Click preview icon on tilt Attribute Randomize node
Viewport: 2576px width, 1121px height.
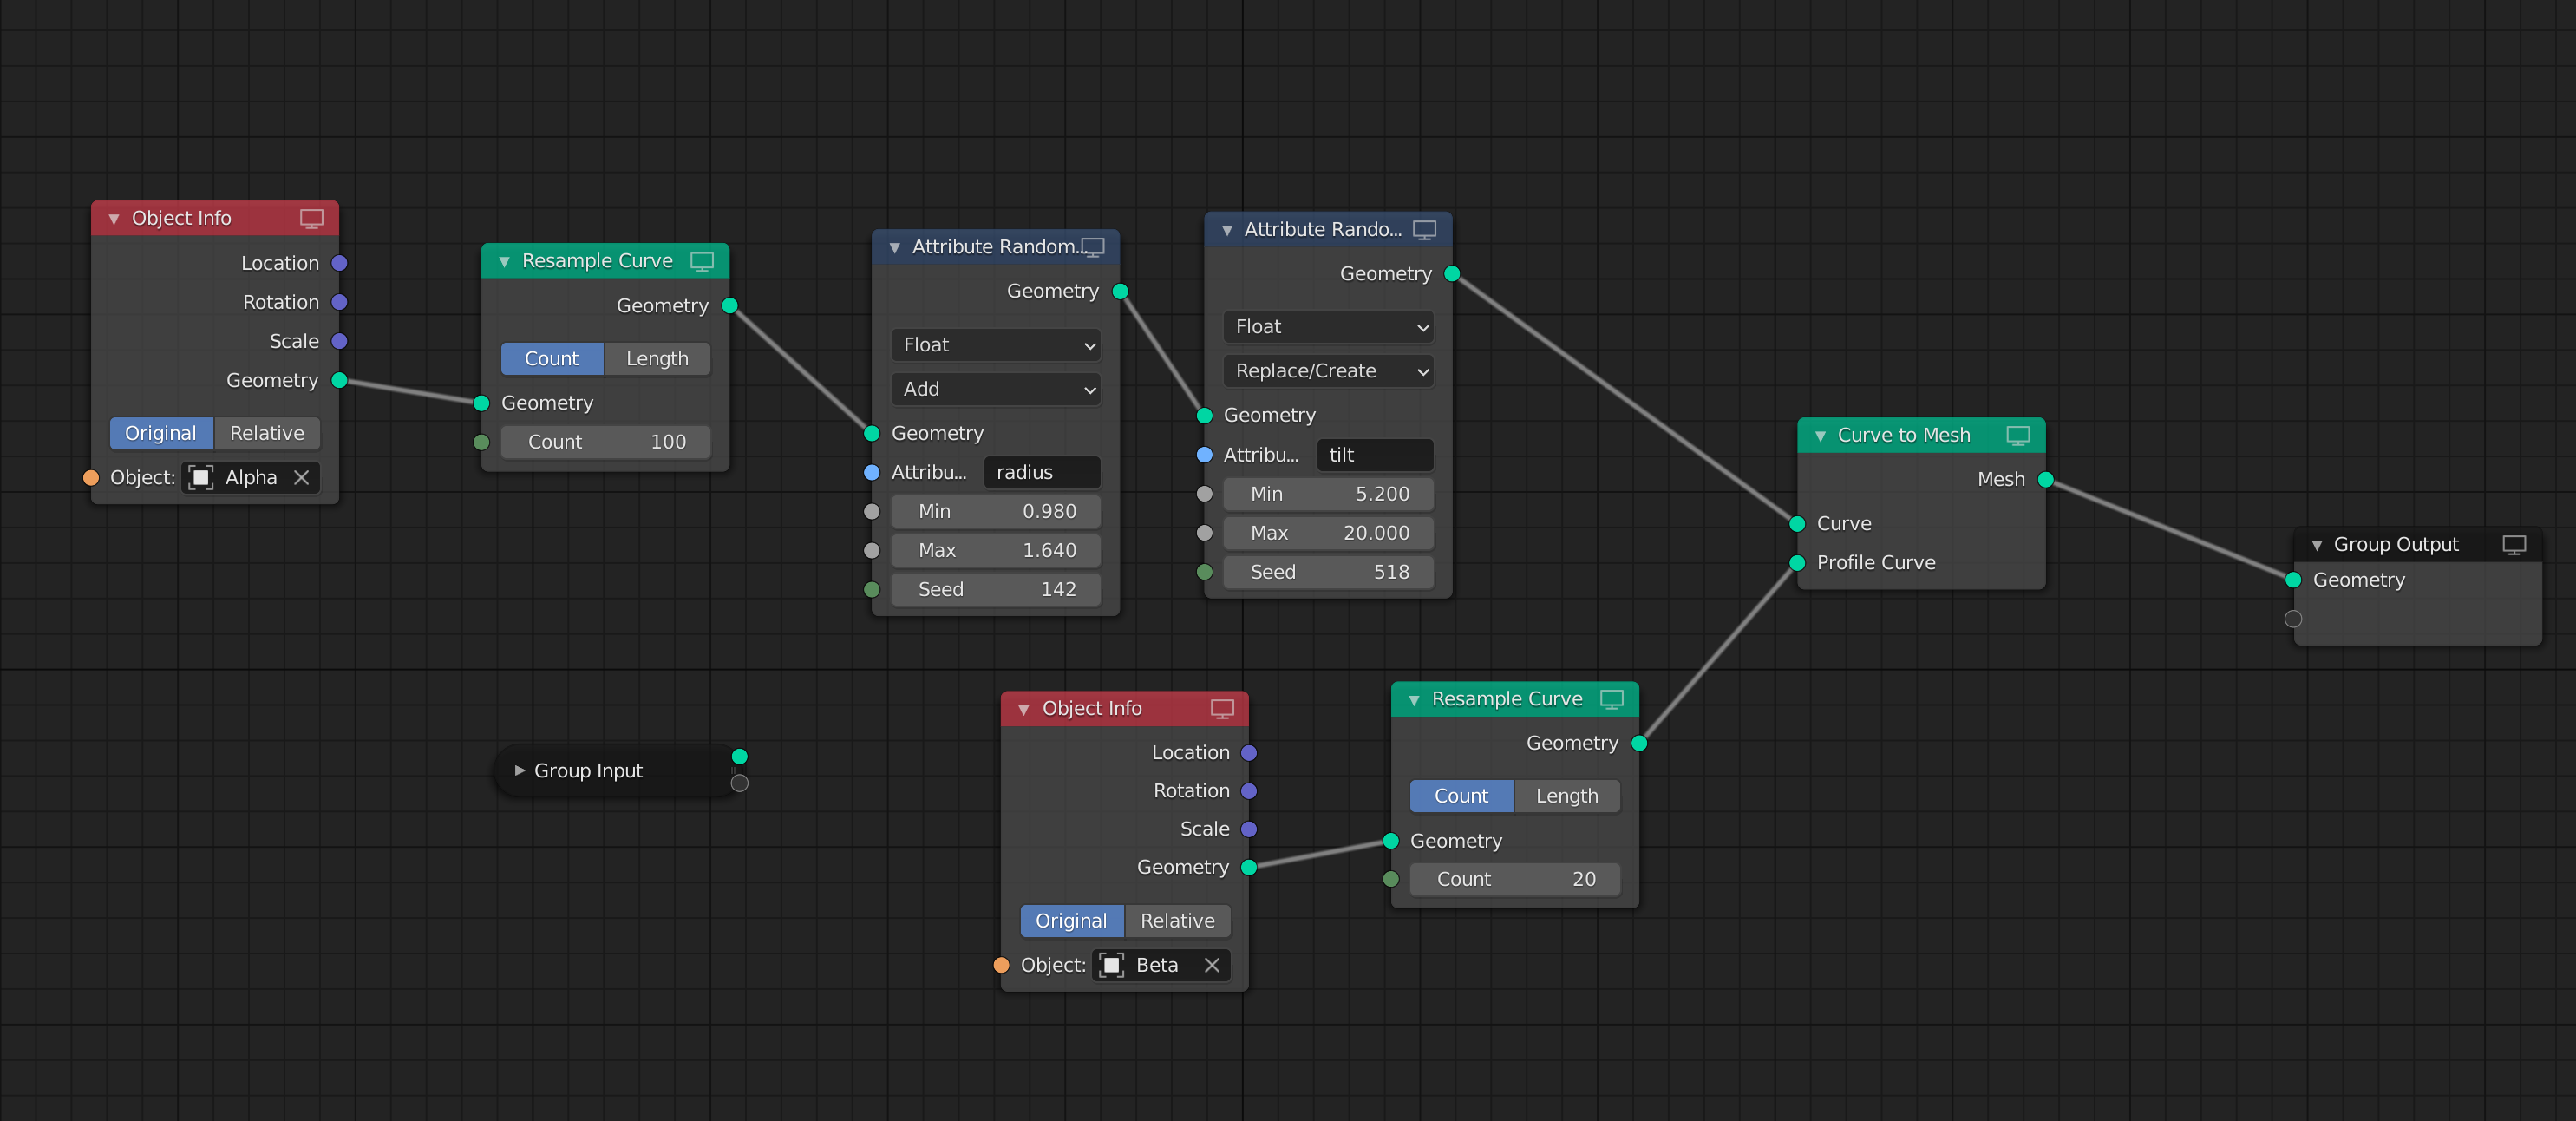click(1425, 230)
